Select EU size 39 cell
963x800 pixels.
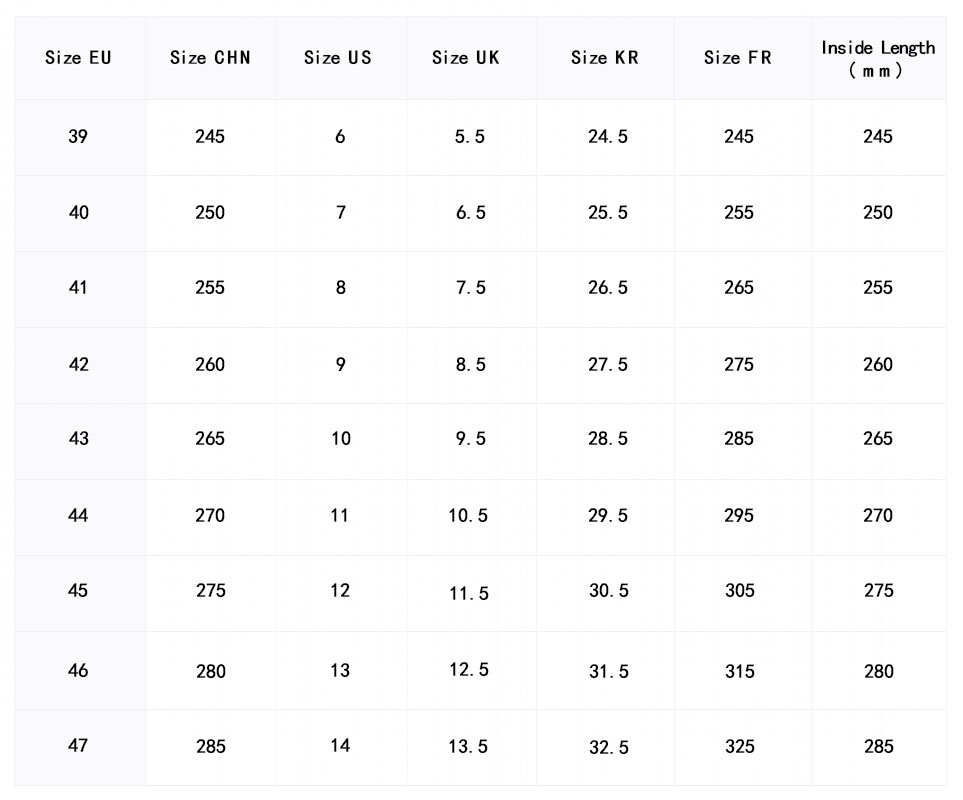point(78,137)
